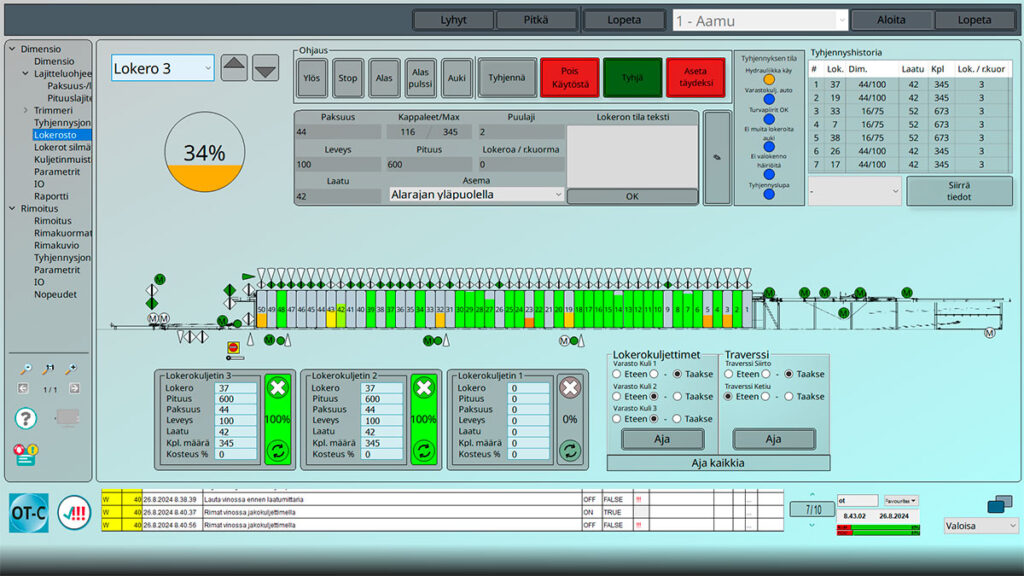Click the Aja kaikkia button

718,462
